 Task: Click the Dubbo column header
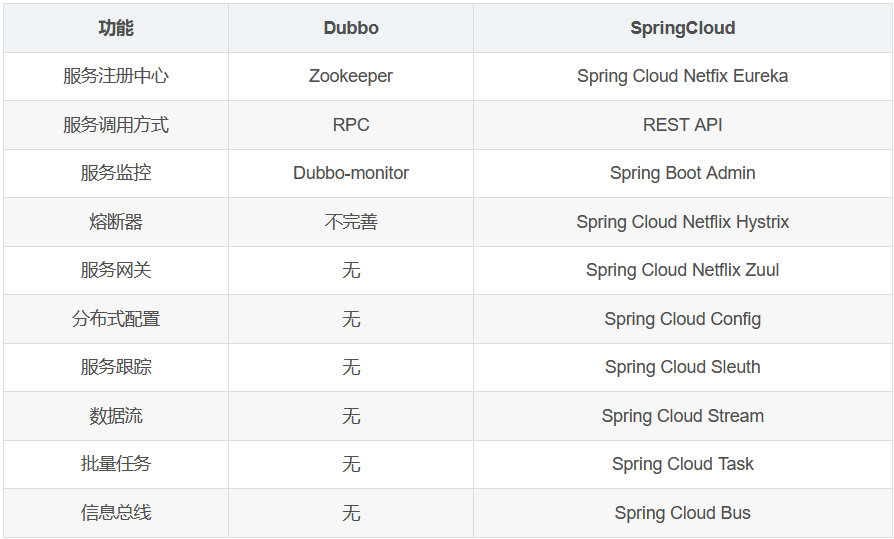(351, 28)
